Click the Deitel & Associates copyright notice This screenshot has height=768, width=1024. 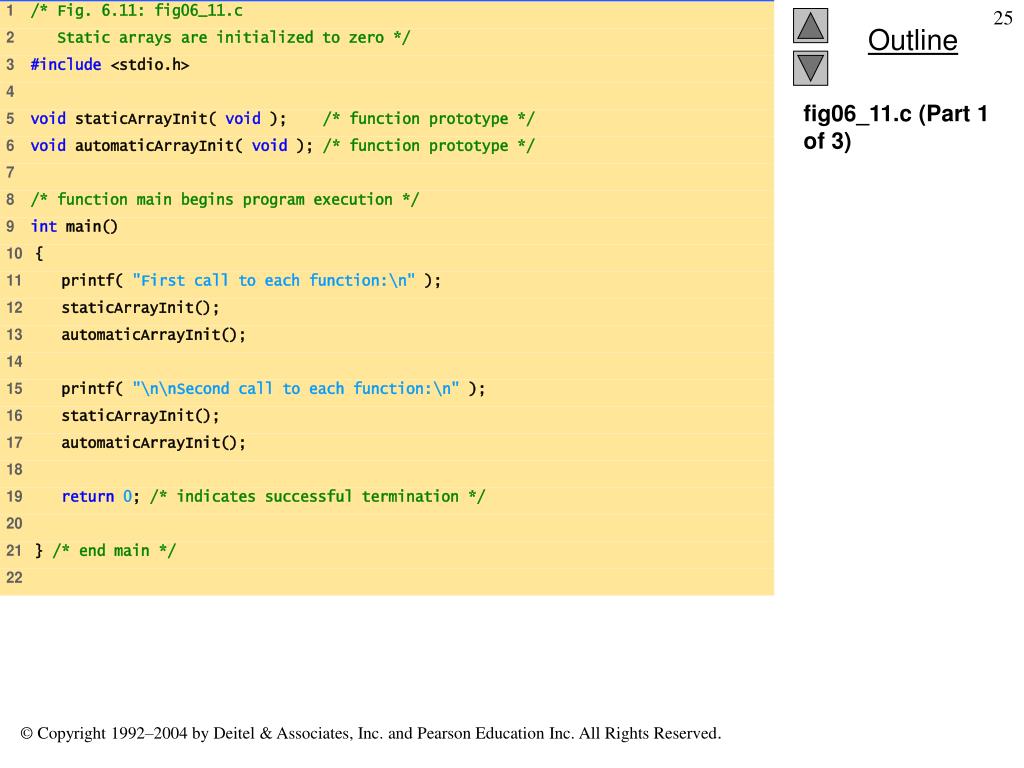[370, 733]
